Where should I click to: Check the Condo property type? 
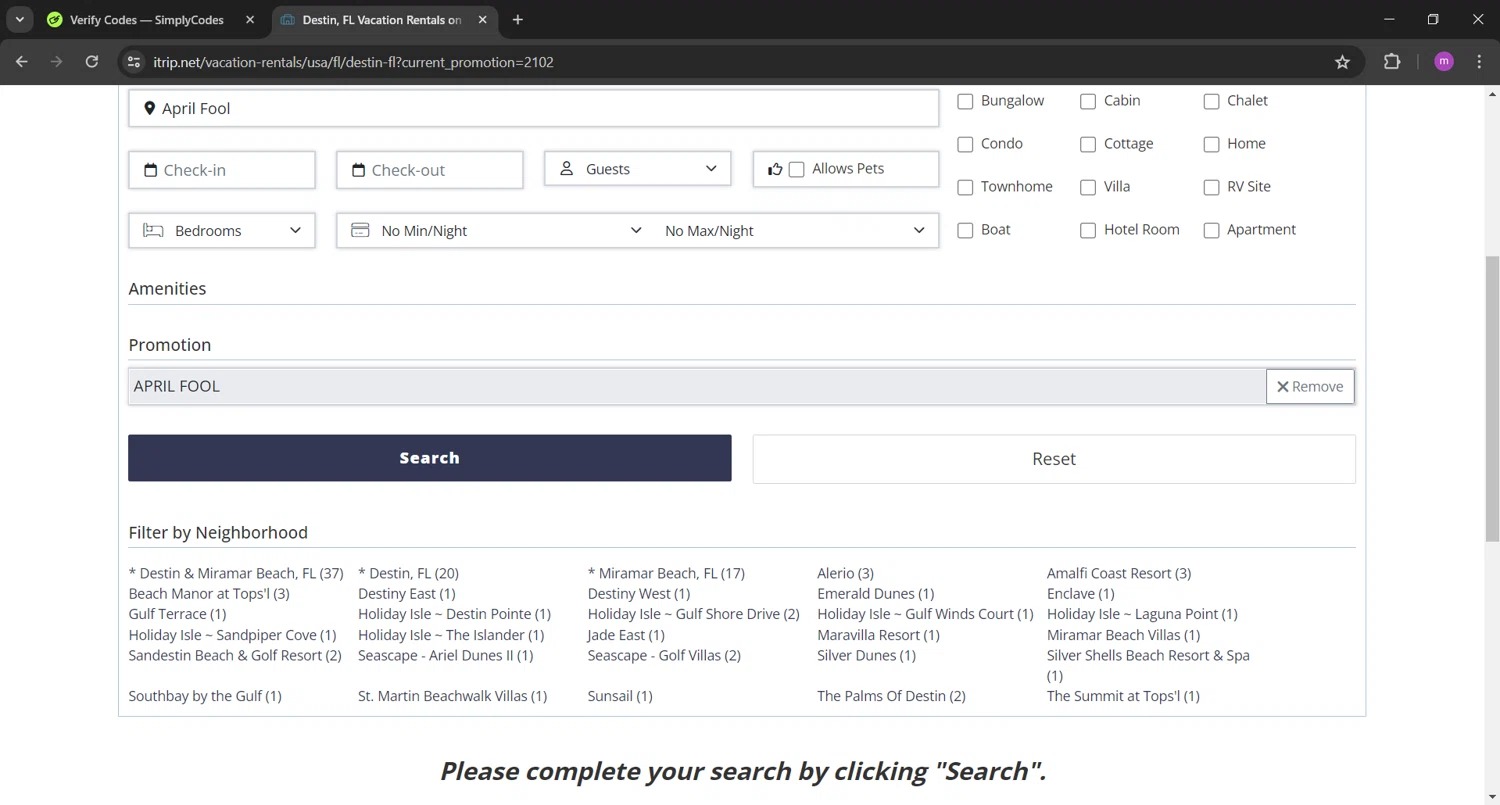pos(966,144)
